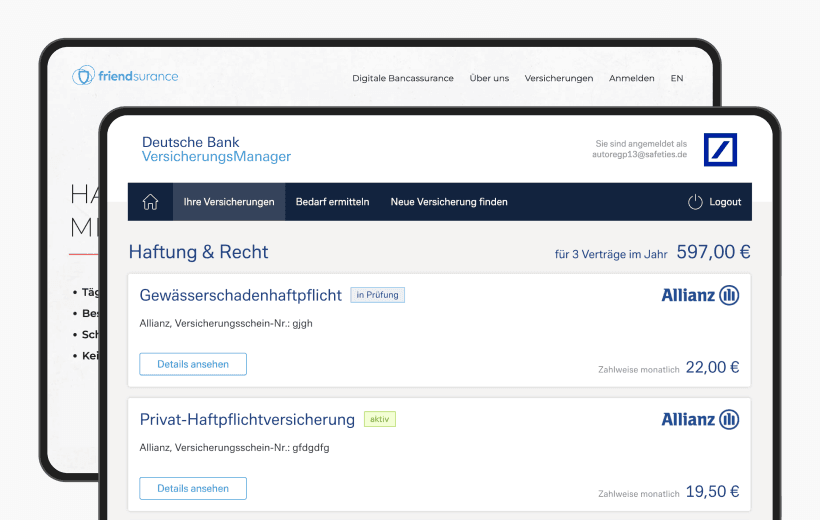Screen dimensions: 820x520
Task: Open Digitale Bancassurance menu in friendsurance window
Action: [x=403, y=78]
